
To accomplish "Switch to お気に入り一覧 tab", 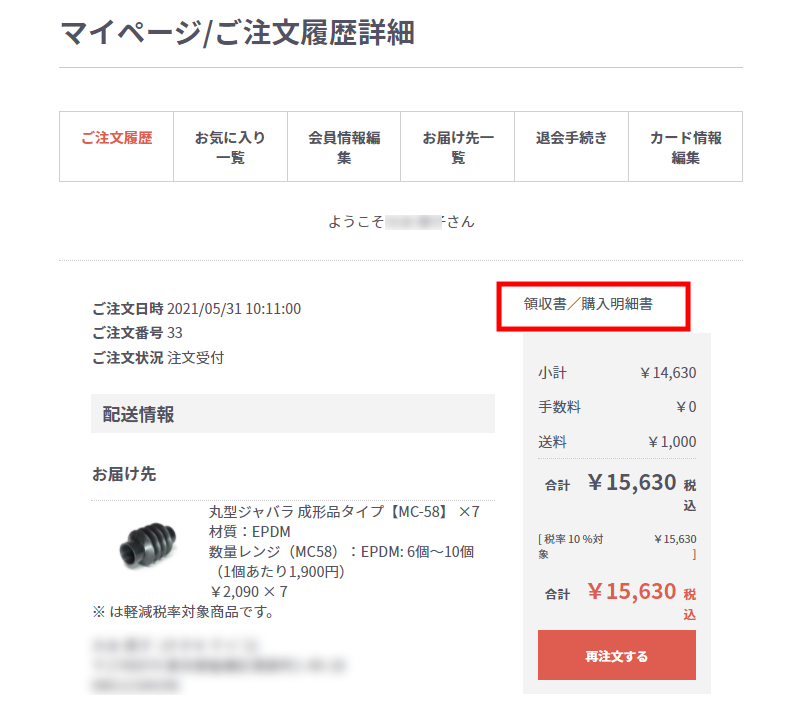I will tap(230, 147).
